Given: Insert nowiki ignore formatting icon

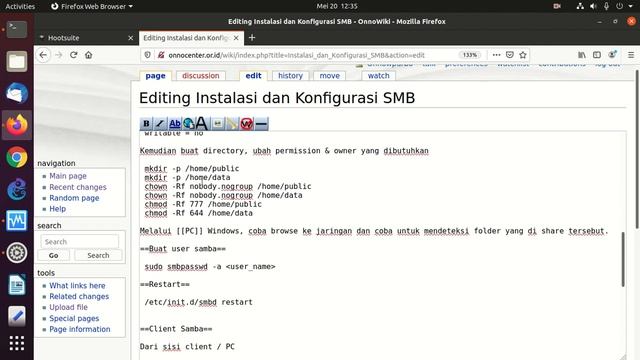Looking at the screenshot, I should (x=247, y=124).
